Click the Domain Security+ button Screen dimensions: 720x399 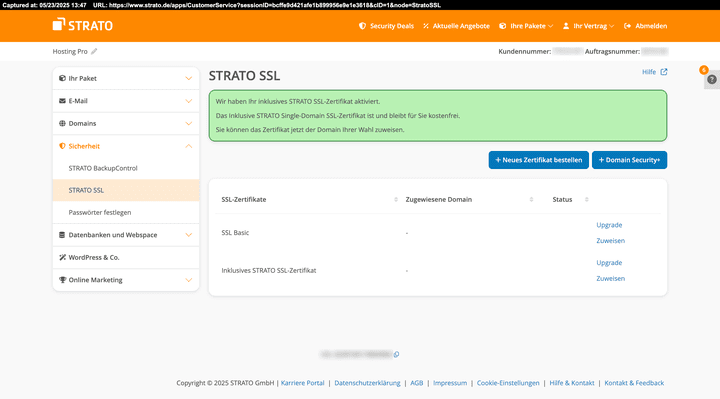[x=630, y=160]
